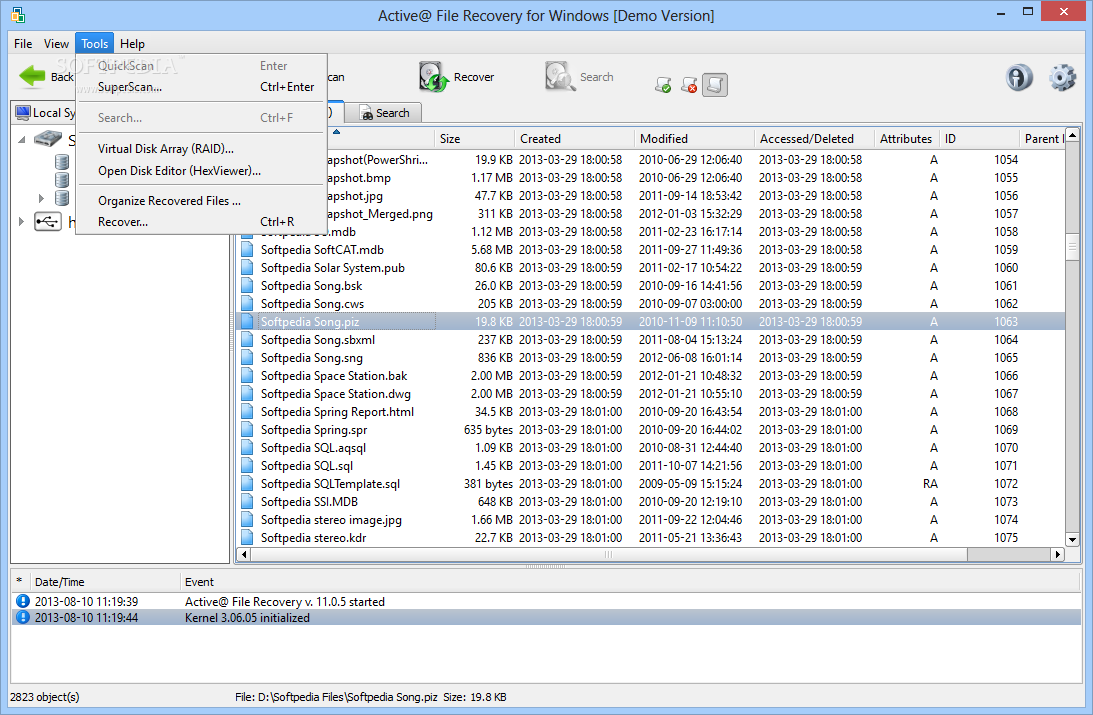This screenshot has height=715, width=1093.
Task: Sort by the Created column header
Action: click(x=574, y=139)
